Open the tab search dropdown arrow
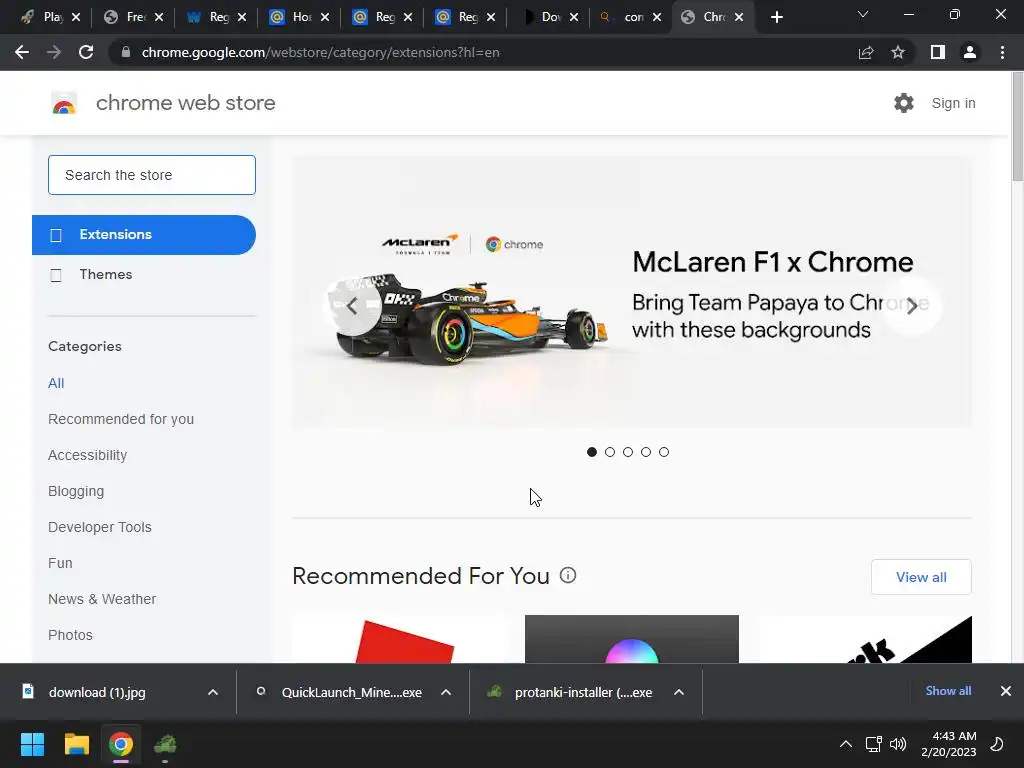Screen dimensions: 1024x768 click(863, 14)
